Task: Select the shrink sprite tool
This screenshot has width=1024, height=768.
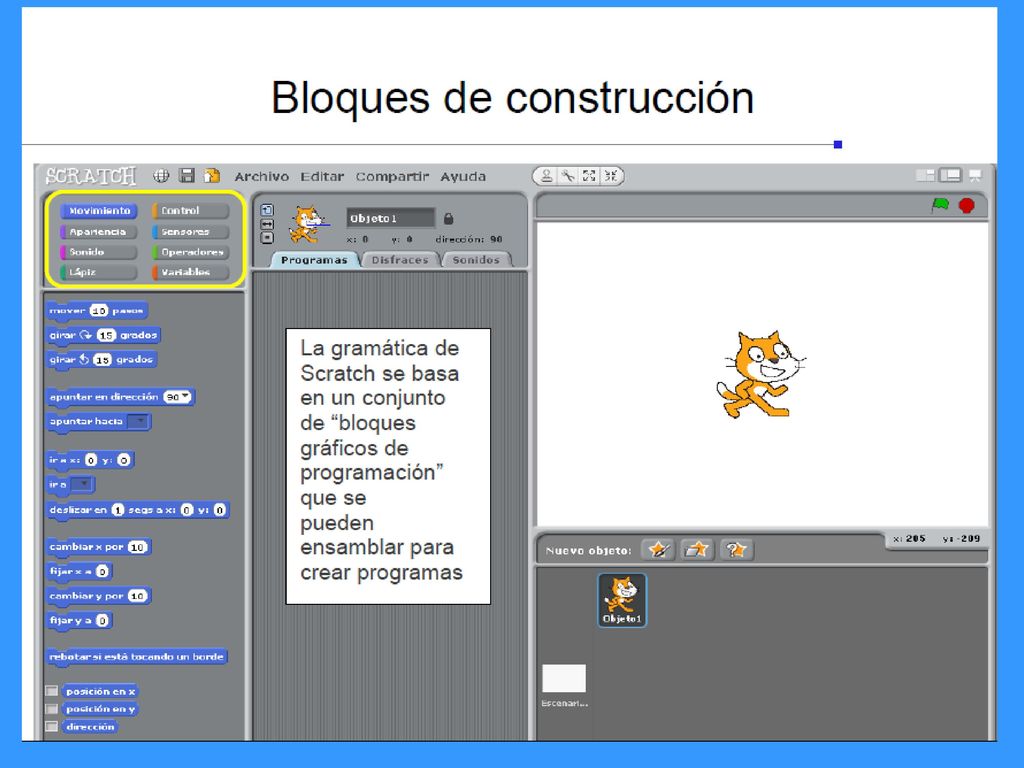Action: [611, 176]
